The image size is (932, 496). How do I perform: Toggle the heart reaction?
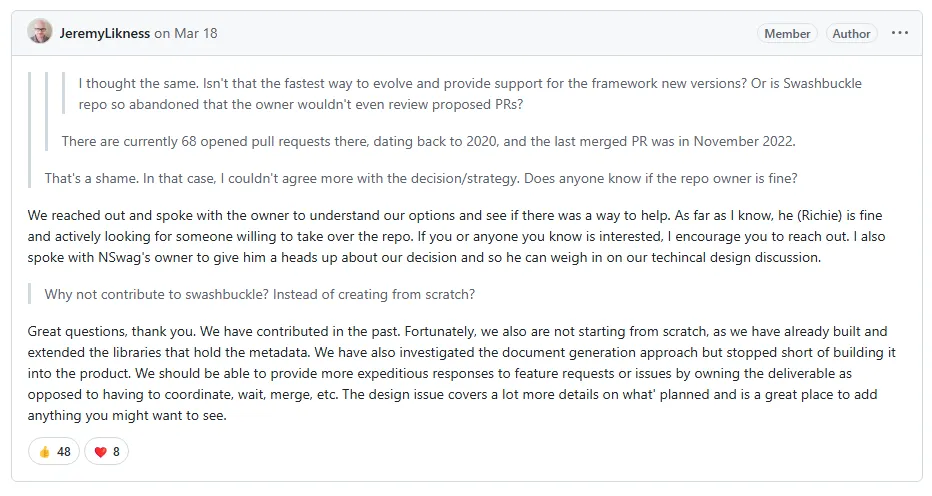pos(100,451)
